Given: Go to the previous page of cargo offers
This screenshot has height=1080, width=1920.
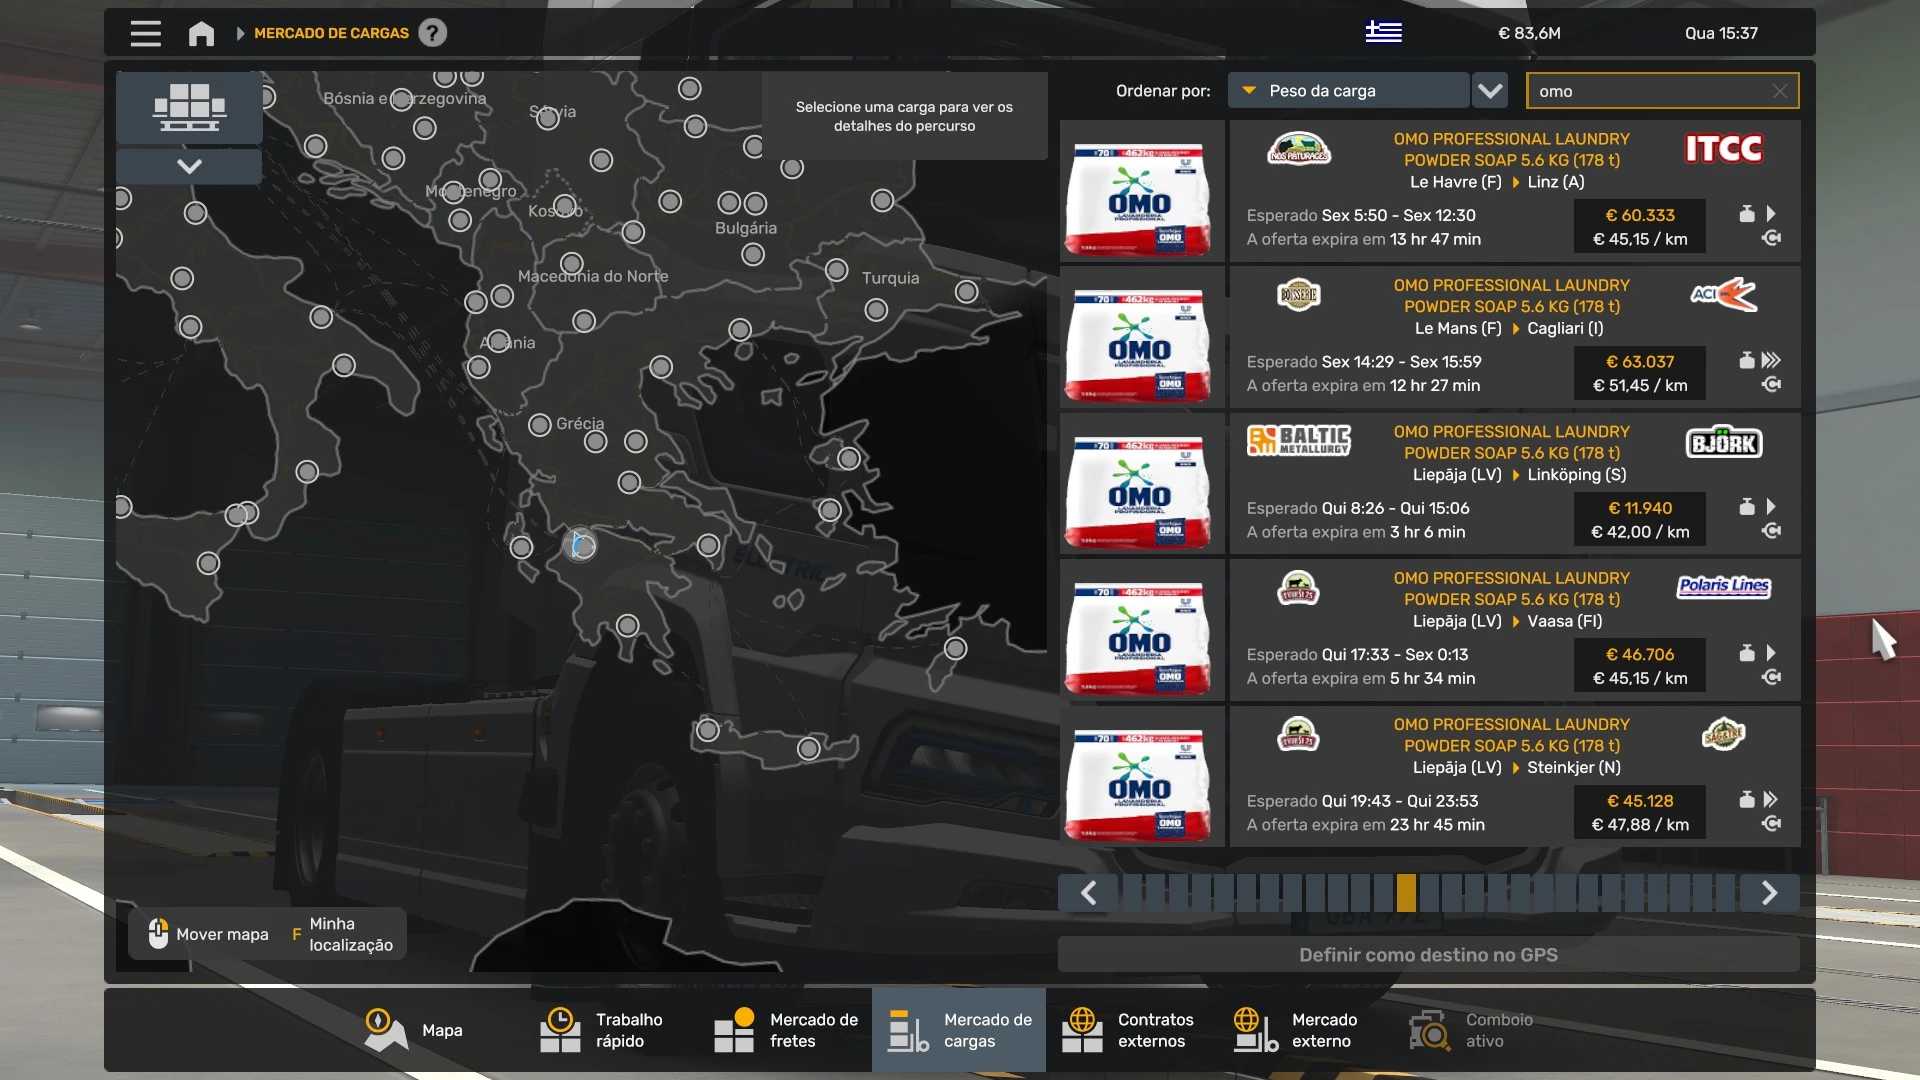Looking at the screenshot, I should pos(1089,893).
